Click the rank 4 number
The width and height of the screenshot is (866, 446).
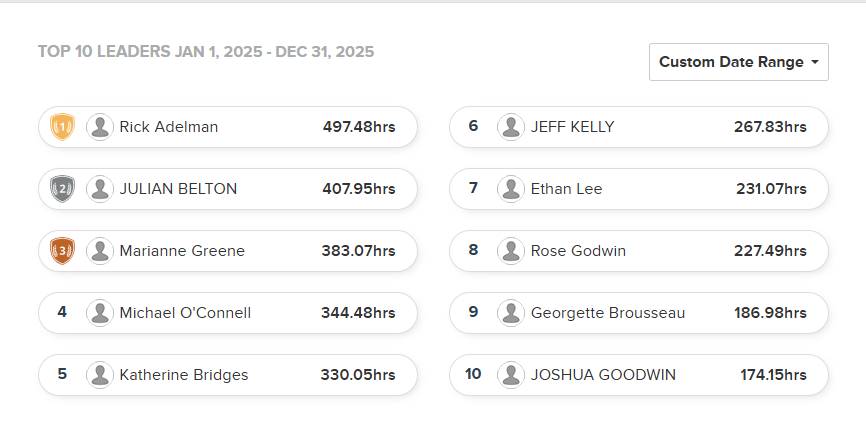pyautogui.click(x=62, y=312)
